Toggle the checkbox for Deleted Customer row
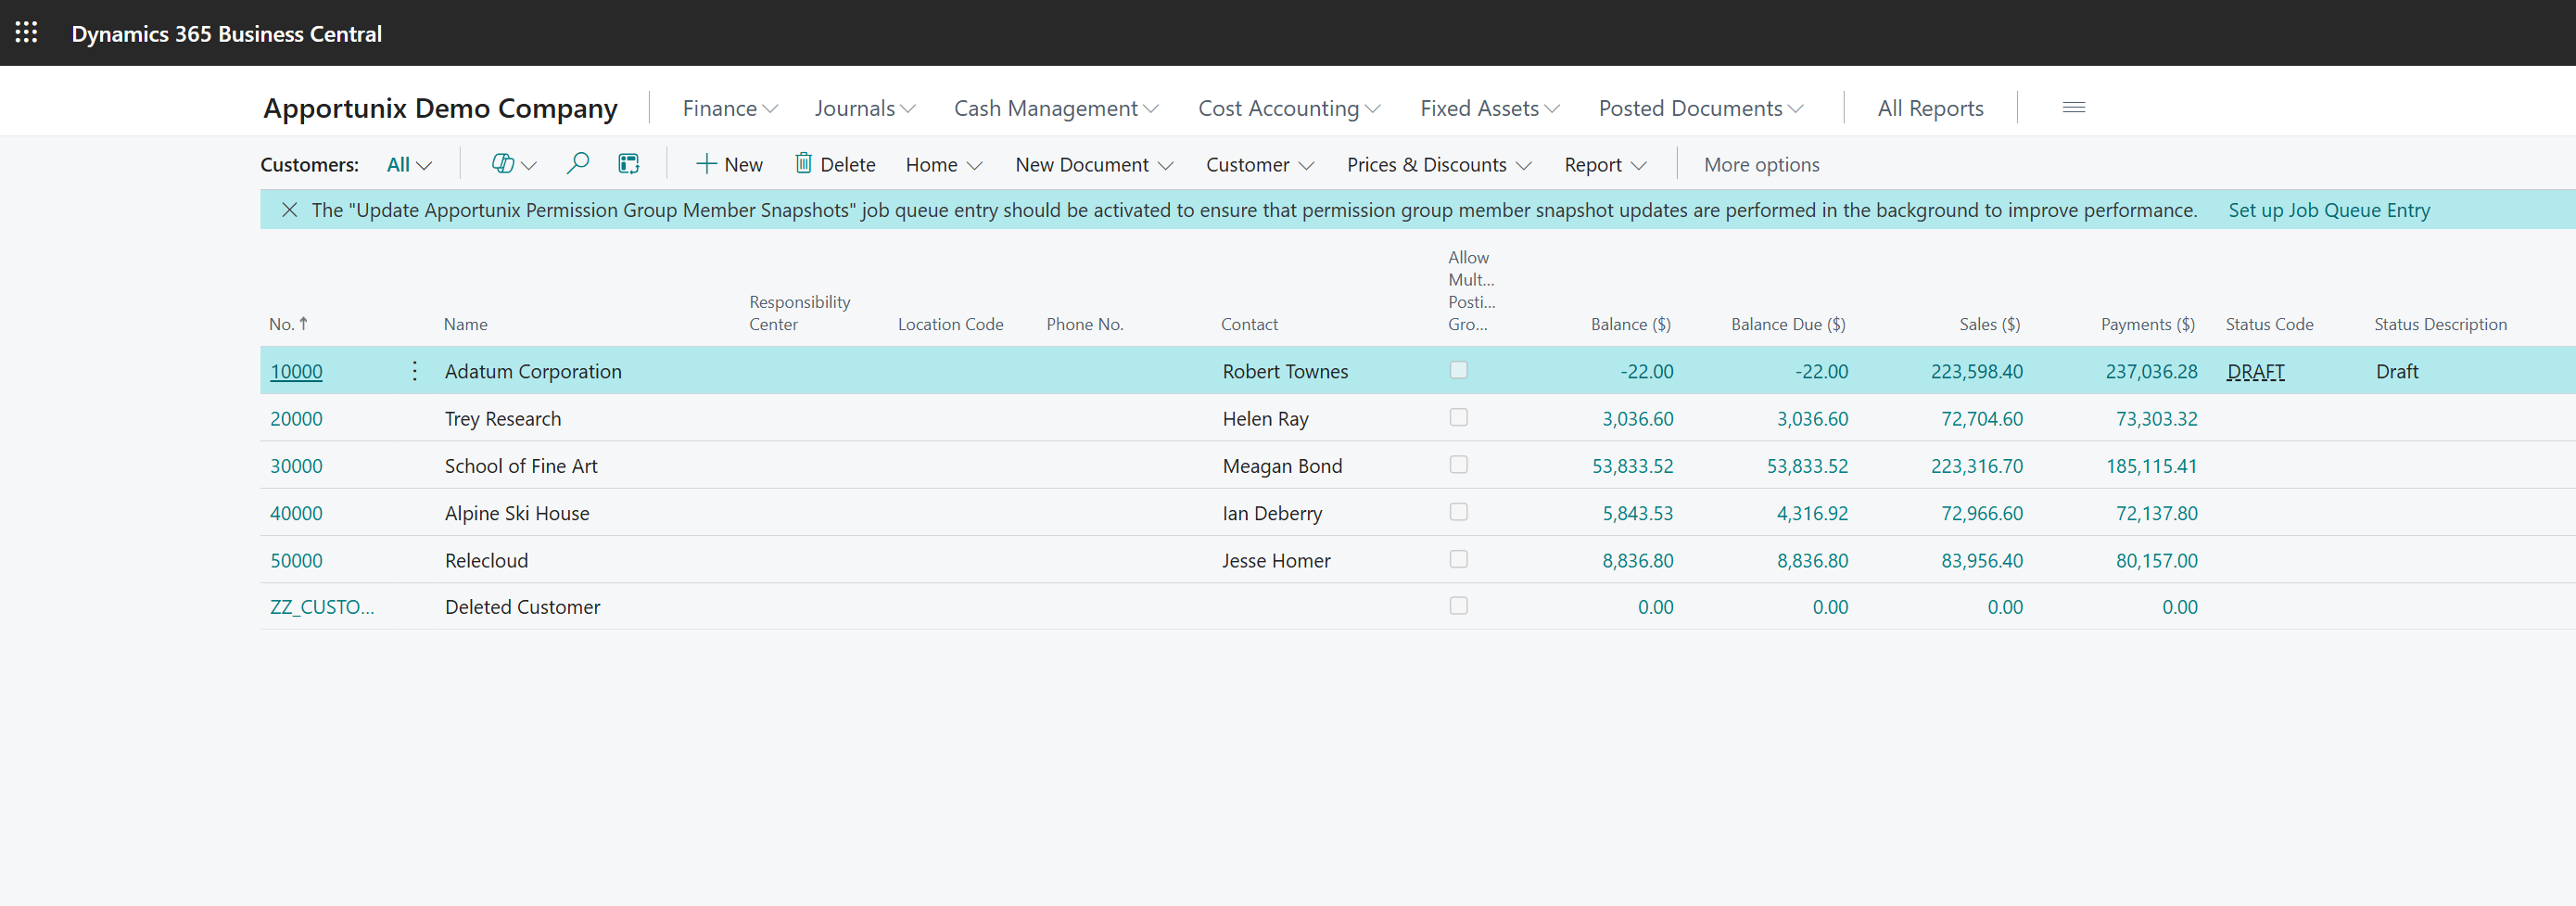The image size is (2576, 906). [1458, 606]
